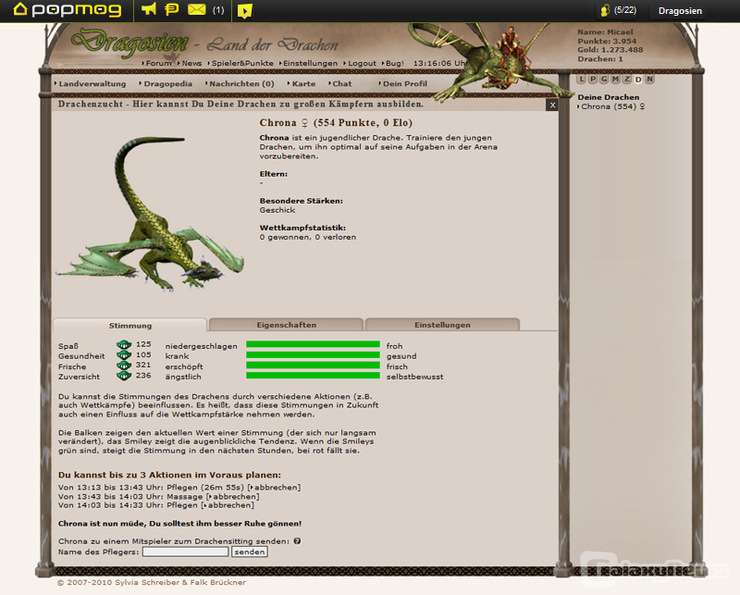740x595 pixels.
Task: Click the Deine Drachen heading
Action: click(608, 97)
